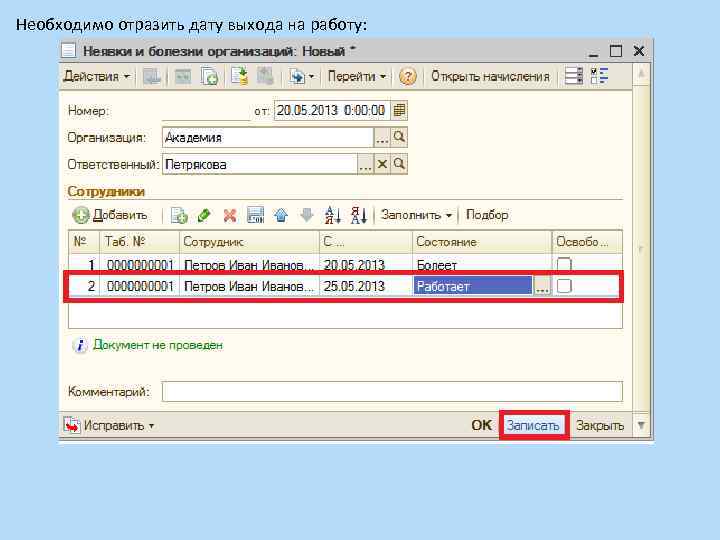Click the Состояние column header
This screenshot has height=540, width=720.
point(482,242)
